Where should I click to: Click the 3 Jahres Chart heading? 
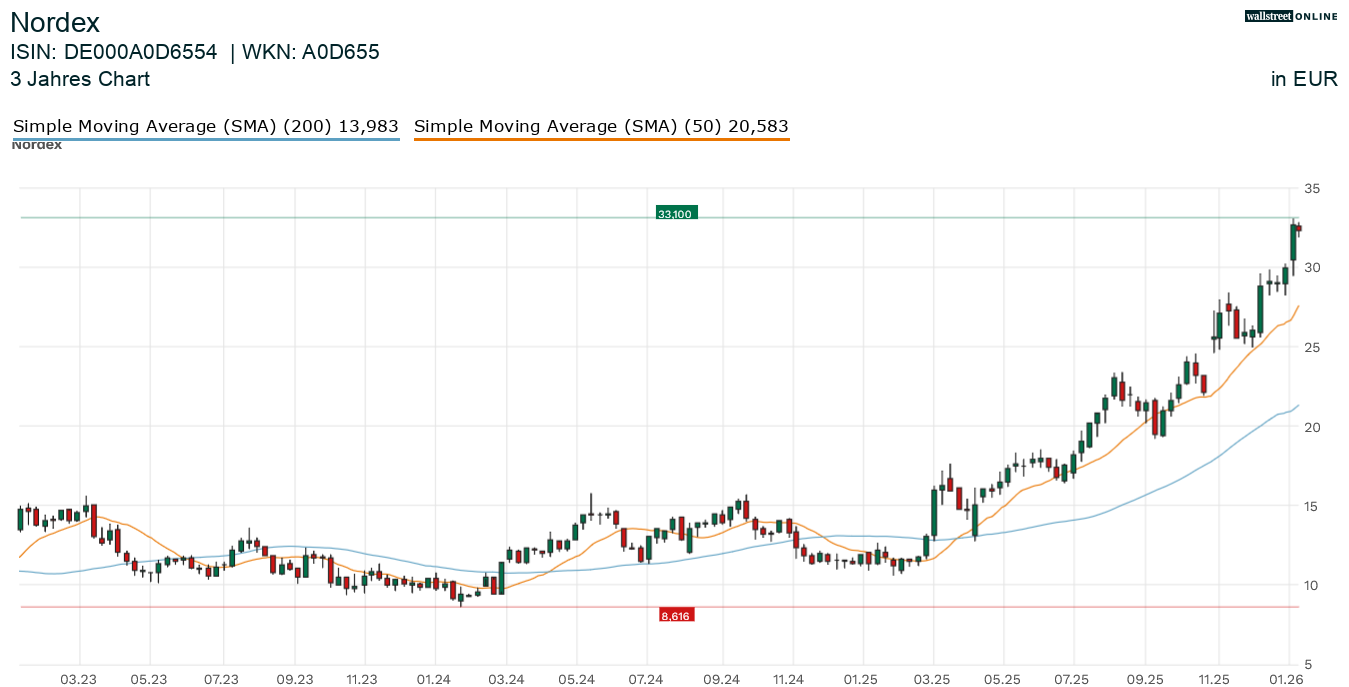80,79
